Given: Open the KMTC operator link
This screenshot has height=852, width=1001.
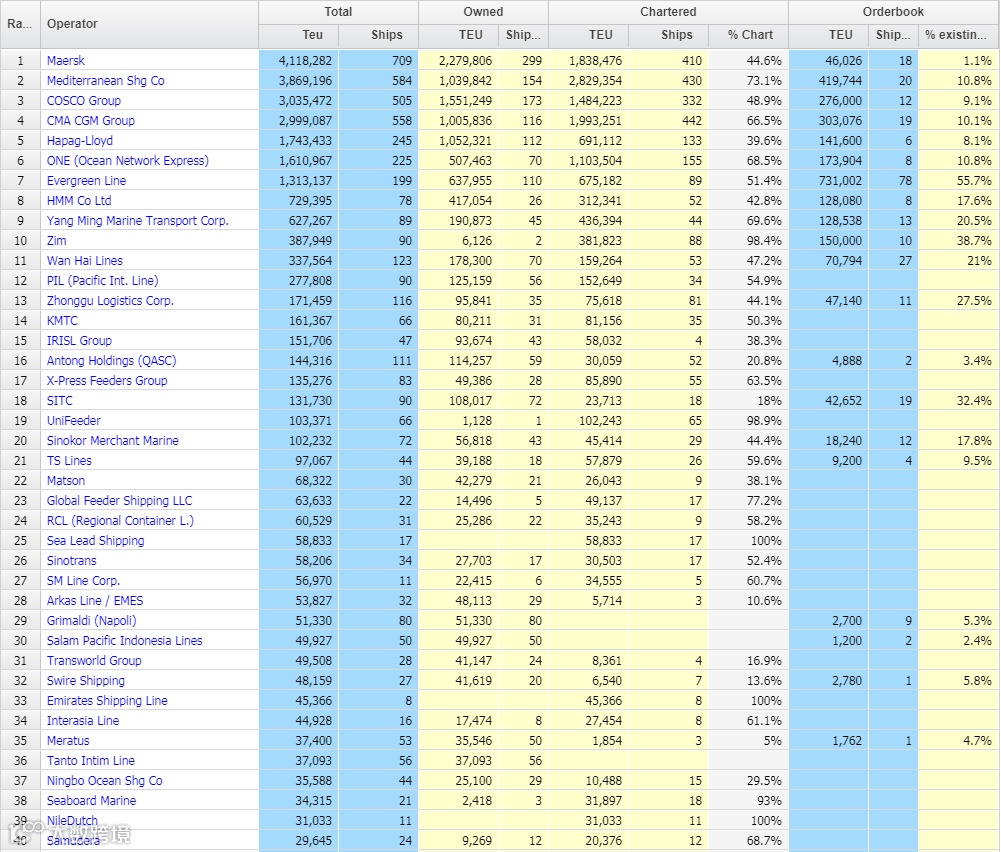Looking at the screenshot, I should pyautogui.click(x=62, y=320).
